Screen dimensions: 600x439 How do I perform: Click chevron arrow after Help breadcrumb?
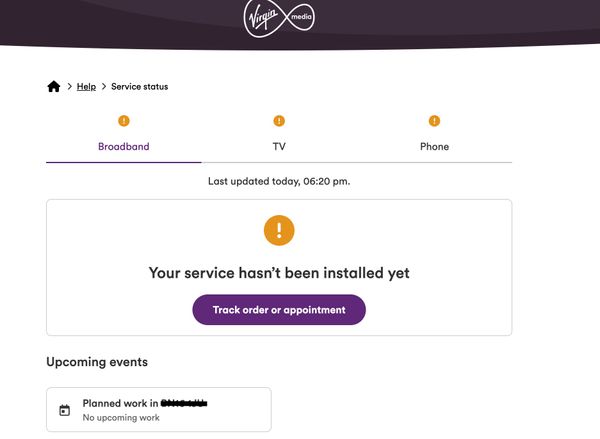click(104, 86)
